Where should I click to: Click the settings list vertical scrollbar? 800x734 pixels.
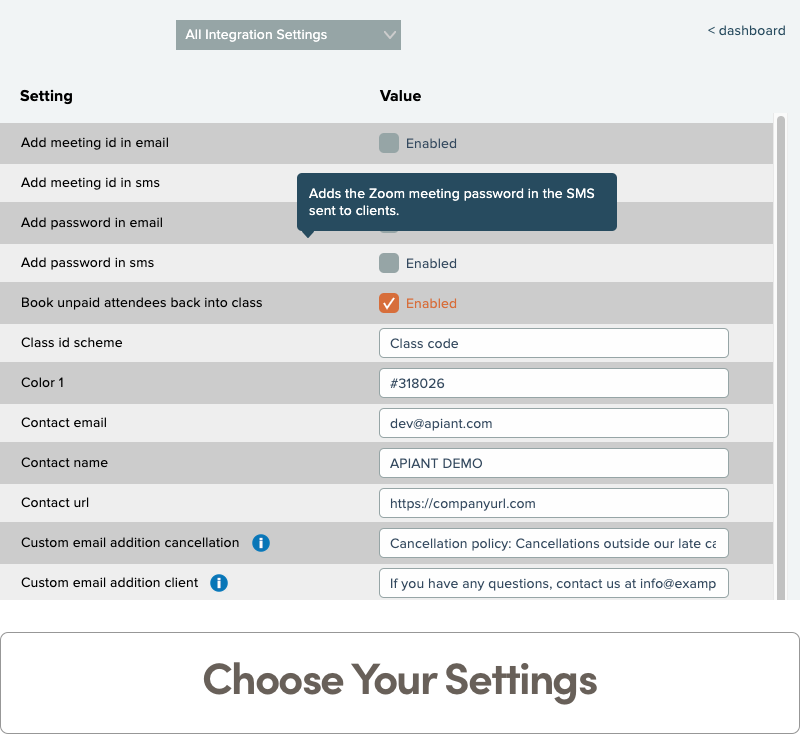coord(780,350)
